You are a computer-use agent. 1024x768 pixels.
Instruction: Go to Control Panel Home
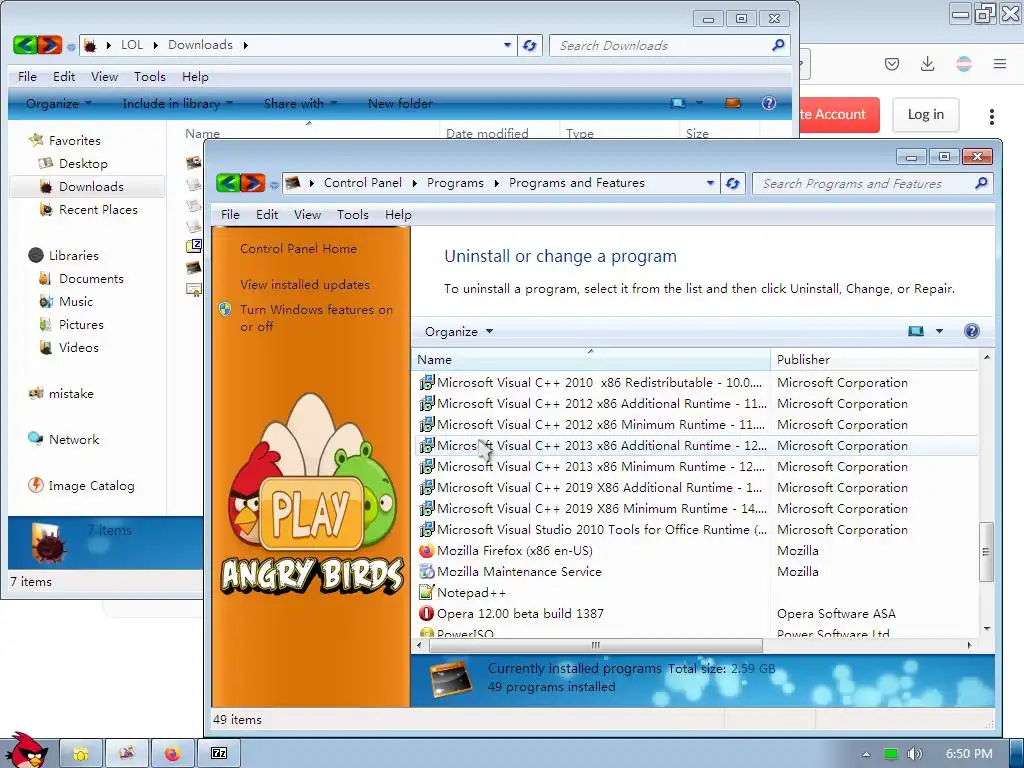pyautogui.click(x=298, y=249)
